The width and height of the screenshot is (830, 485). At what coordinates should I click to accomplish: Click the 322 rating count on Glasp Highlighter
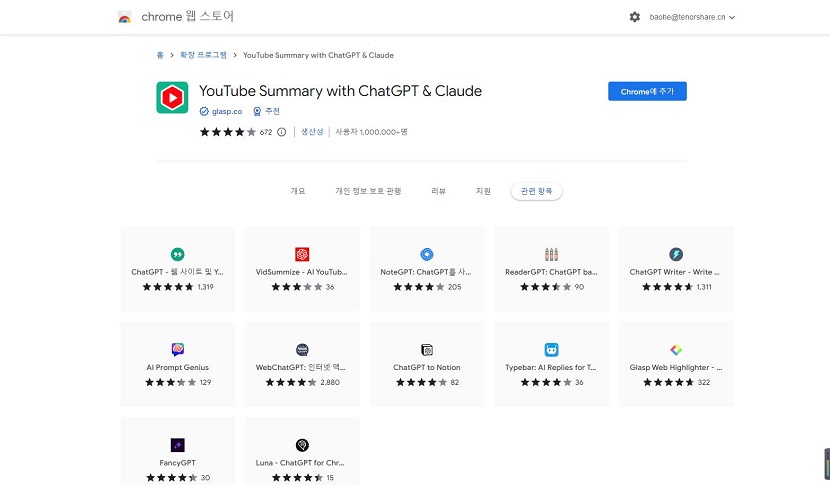pos(703,382)
